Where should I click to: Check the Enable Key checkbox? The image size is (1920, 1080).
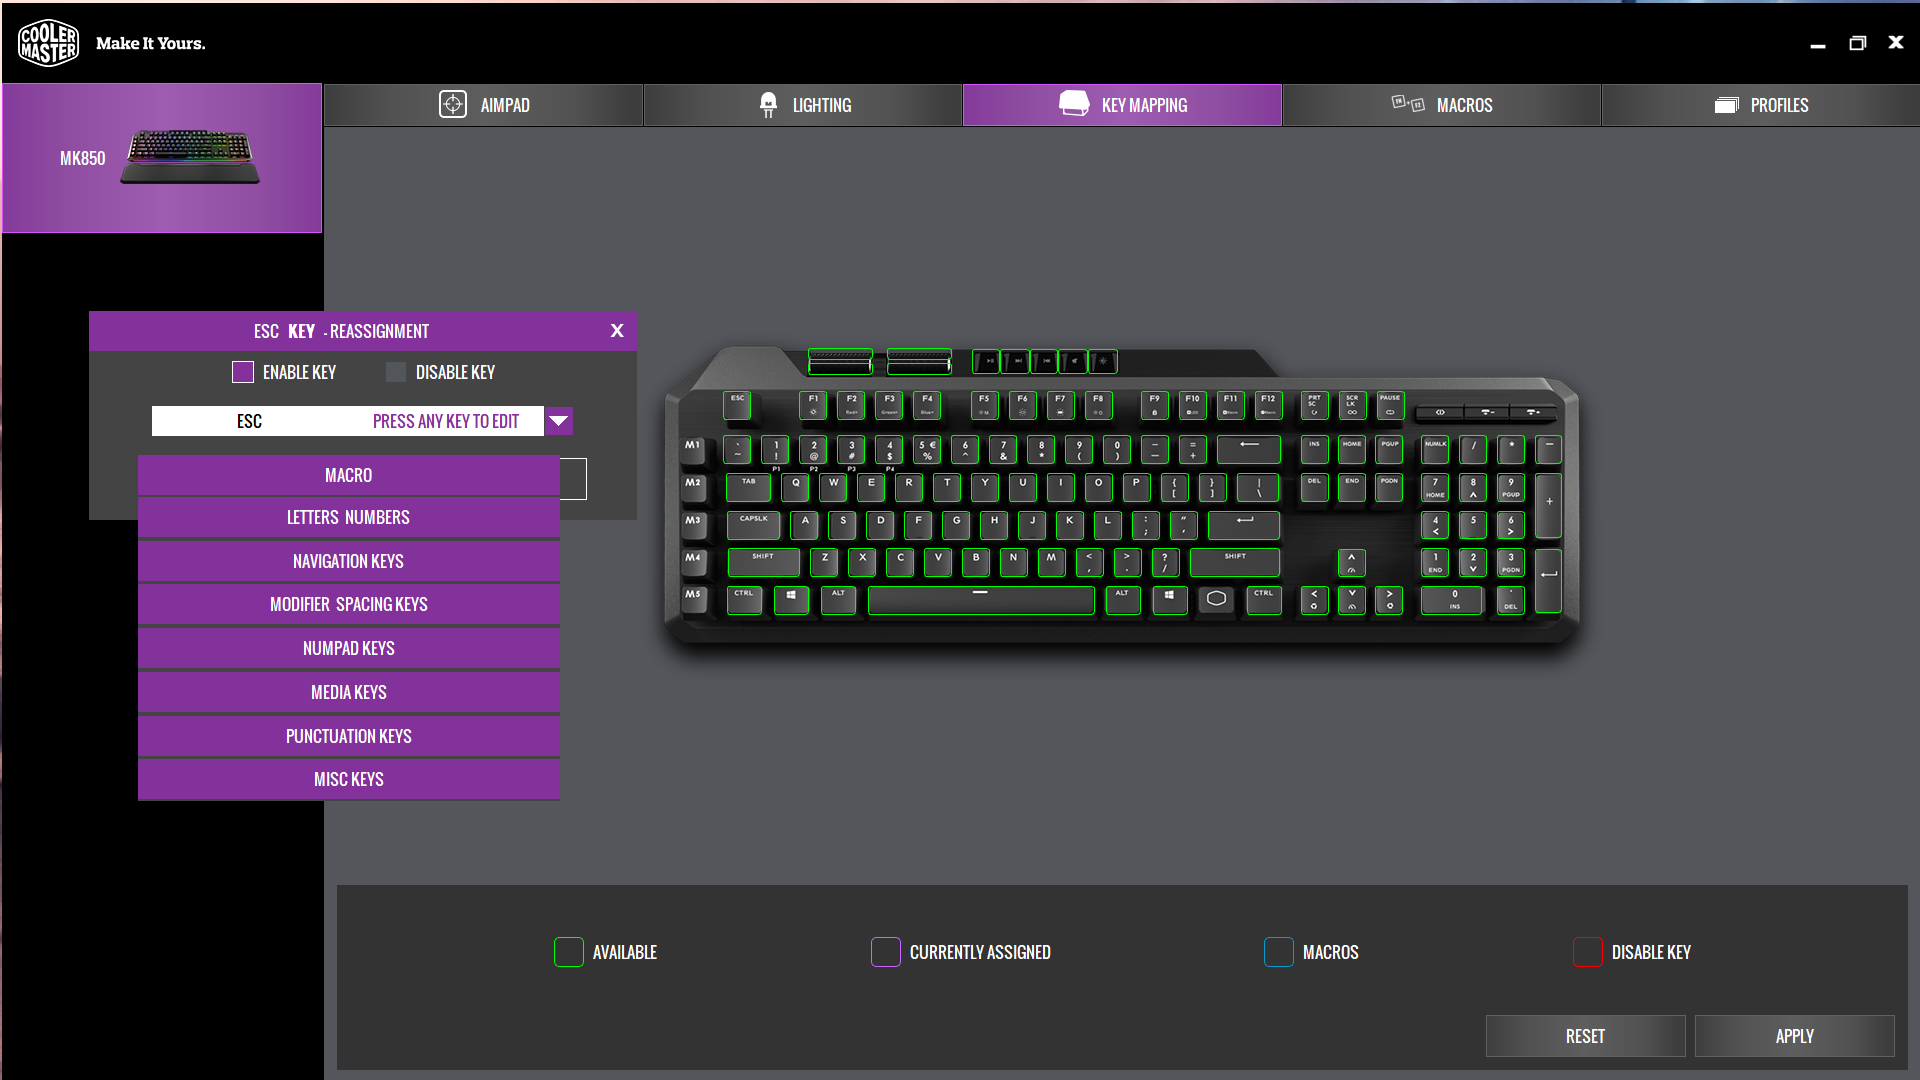pyautogui.click(x=243, y=372)
